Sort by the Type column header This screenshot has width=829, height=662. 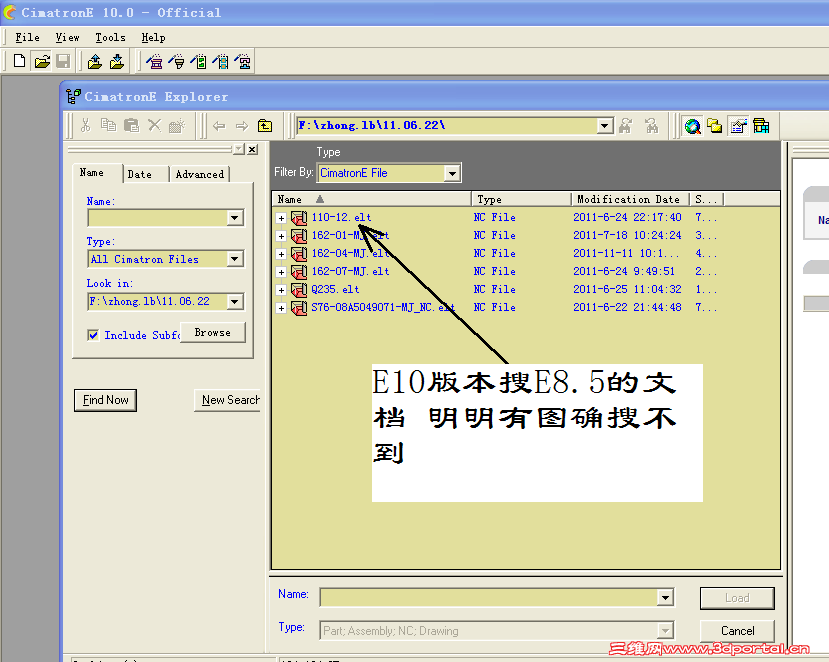521,199
